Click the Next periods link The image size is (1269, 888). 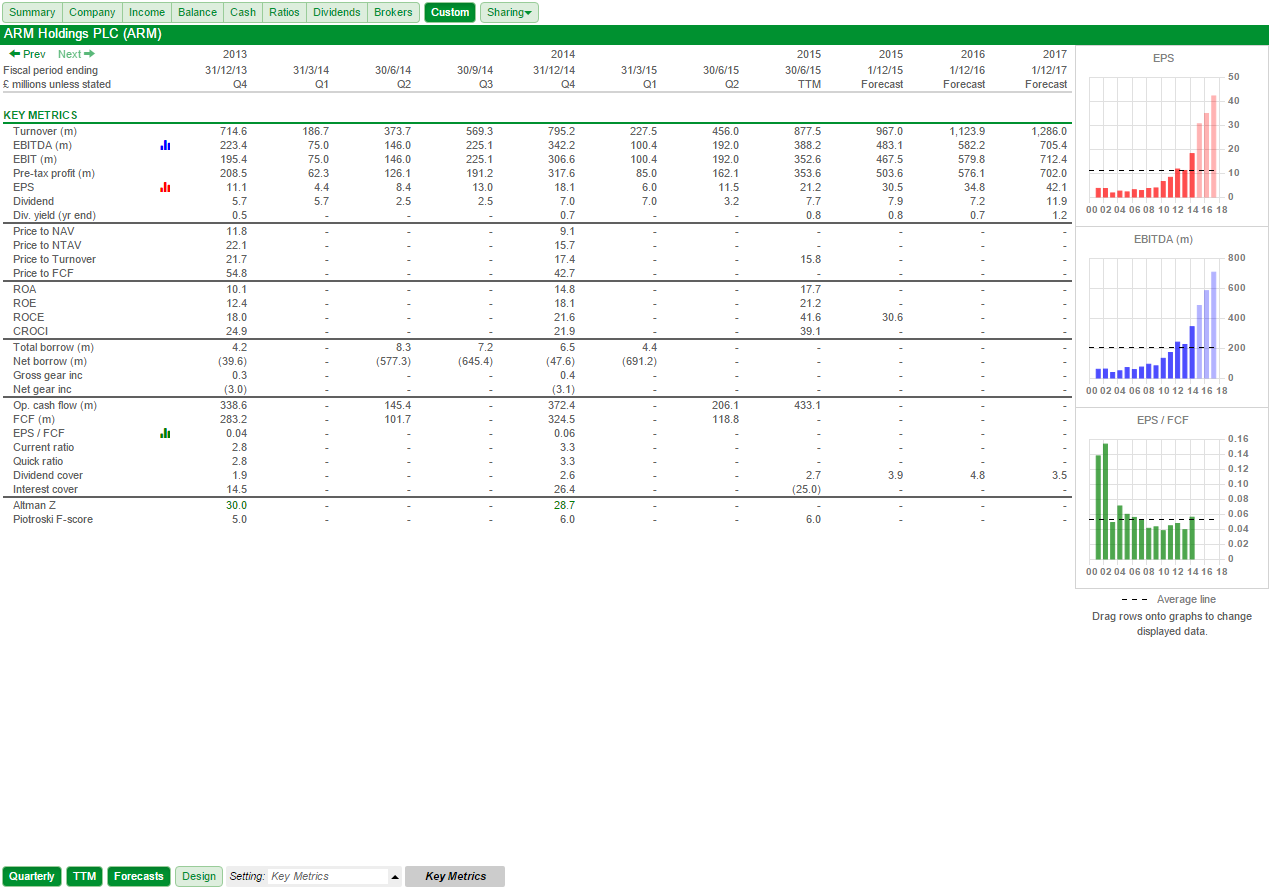click(x=76, y=54)
